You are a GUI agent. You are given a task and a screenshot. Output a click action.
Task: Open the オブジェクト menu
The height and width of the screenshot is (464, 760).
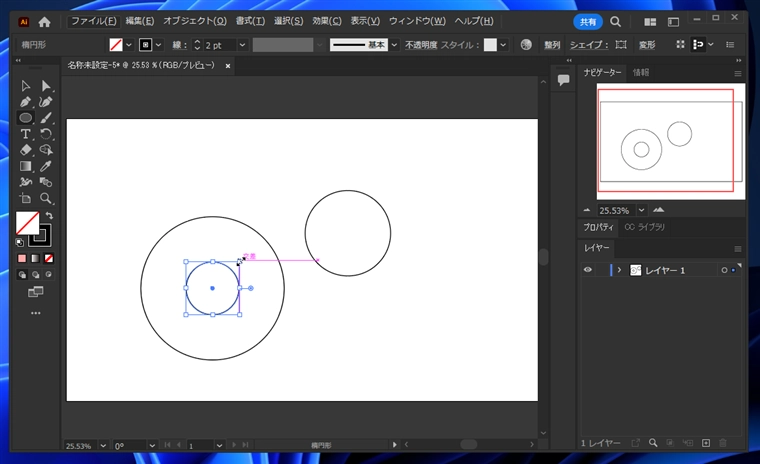195,21
